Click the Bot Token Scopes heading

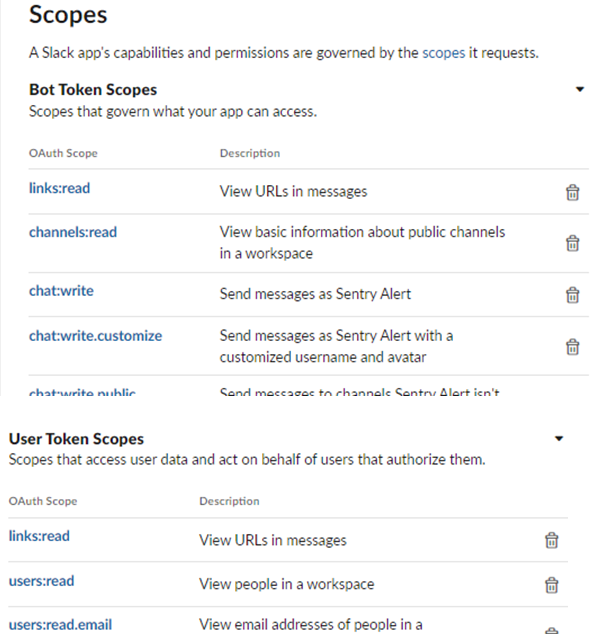pos(93,90)
